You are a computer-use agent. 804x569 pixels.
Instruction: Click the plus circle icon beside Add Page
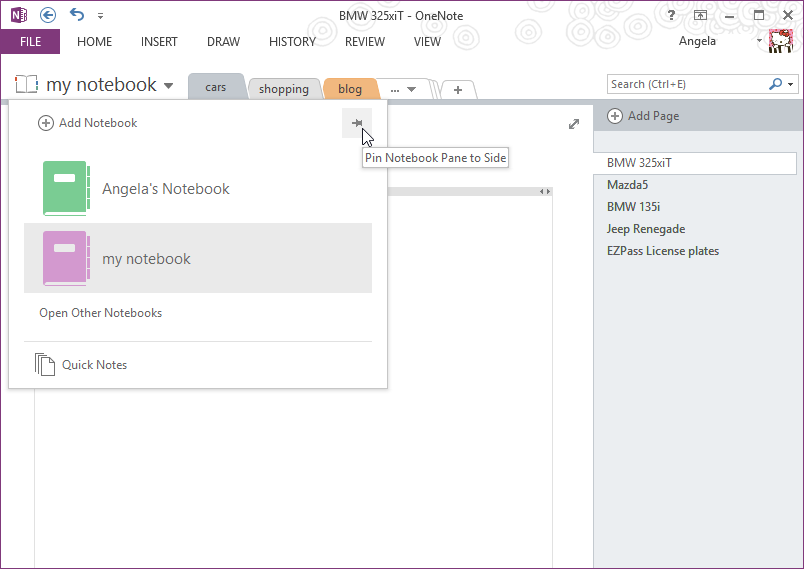tap(615, 116)
